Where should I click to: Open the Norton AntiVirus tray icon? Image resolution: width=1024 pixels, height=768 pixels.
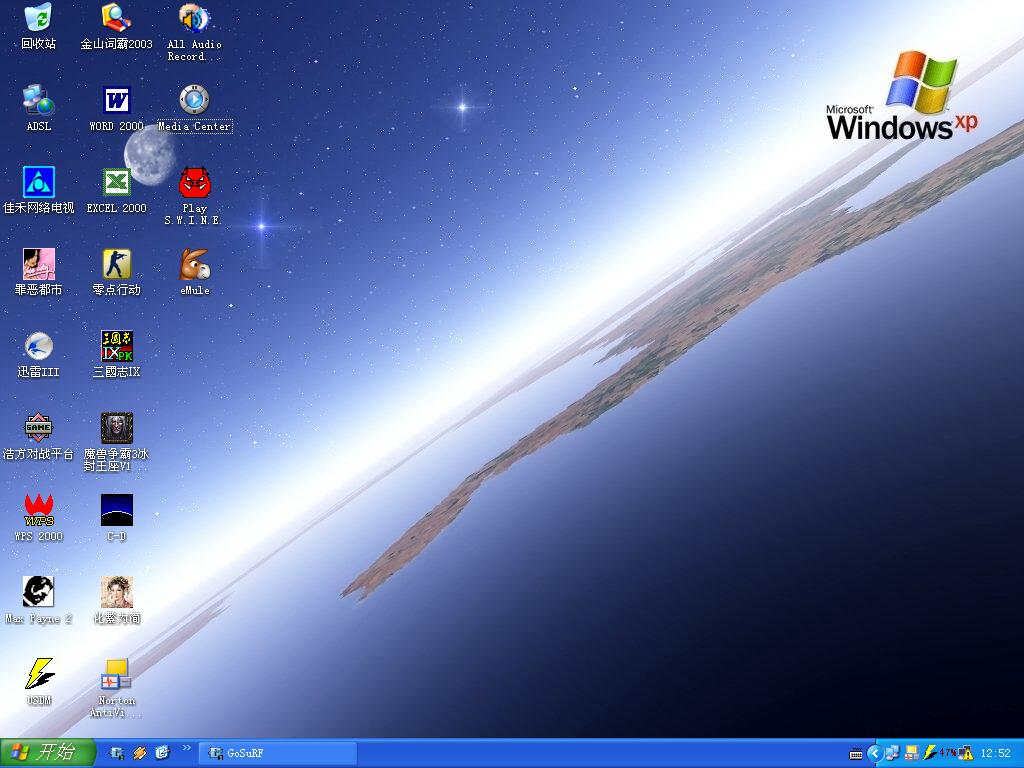pos(912,753)
